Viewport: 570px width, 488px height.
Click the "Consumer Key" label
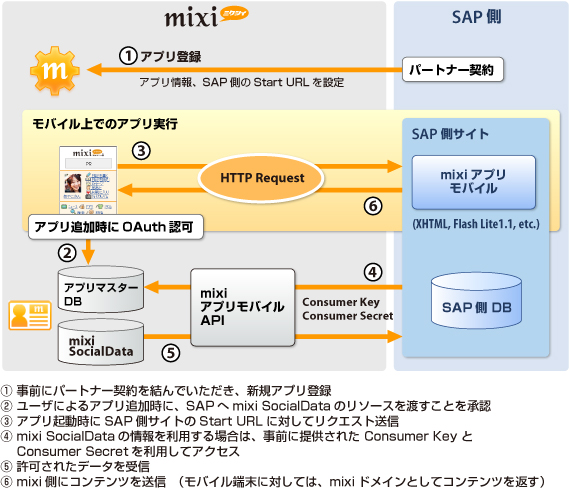341,302
